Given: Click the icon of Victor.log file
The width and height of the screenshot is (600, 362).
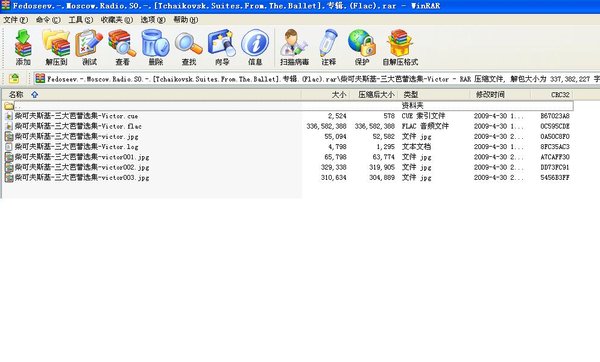Looking at the screenshot, I should (x=8, y=147).
